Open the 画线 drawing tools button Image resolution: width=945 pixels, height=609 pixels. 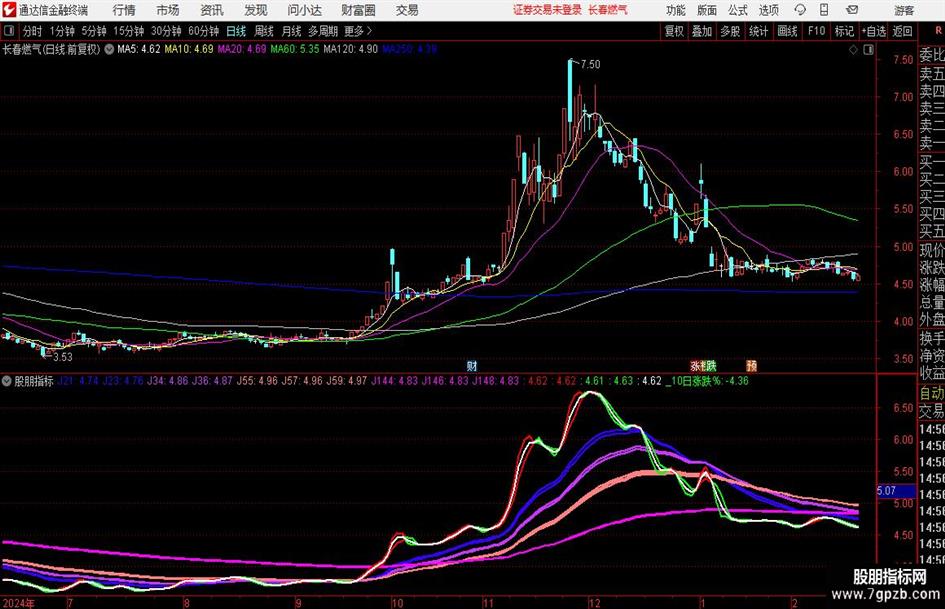[787, 31]
